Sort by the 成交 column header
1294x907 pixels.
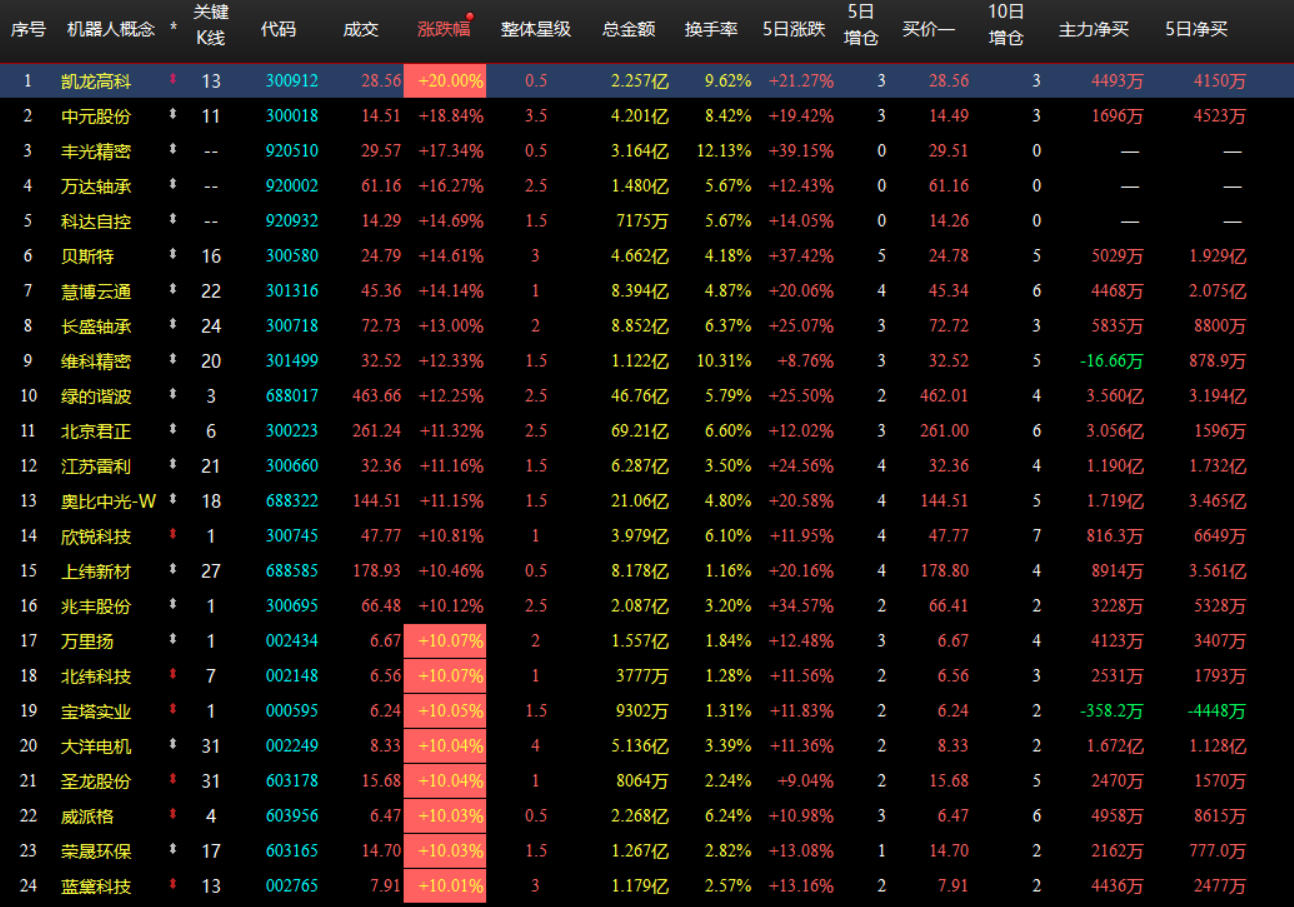[361, 29]
